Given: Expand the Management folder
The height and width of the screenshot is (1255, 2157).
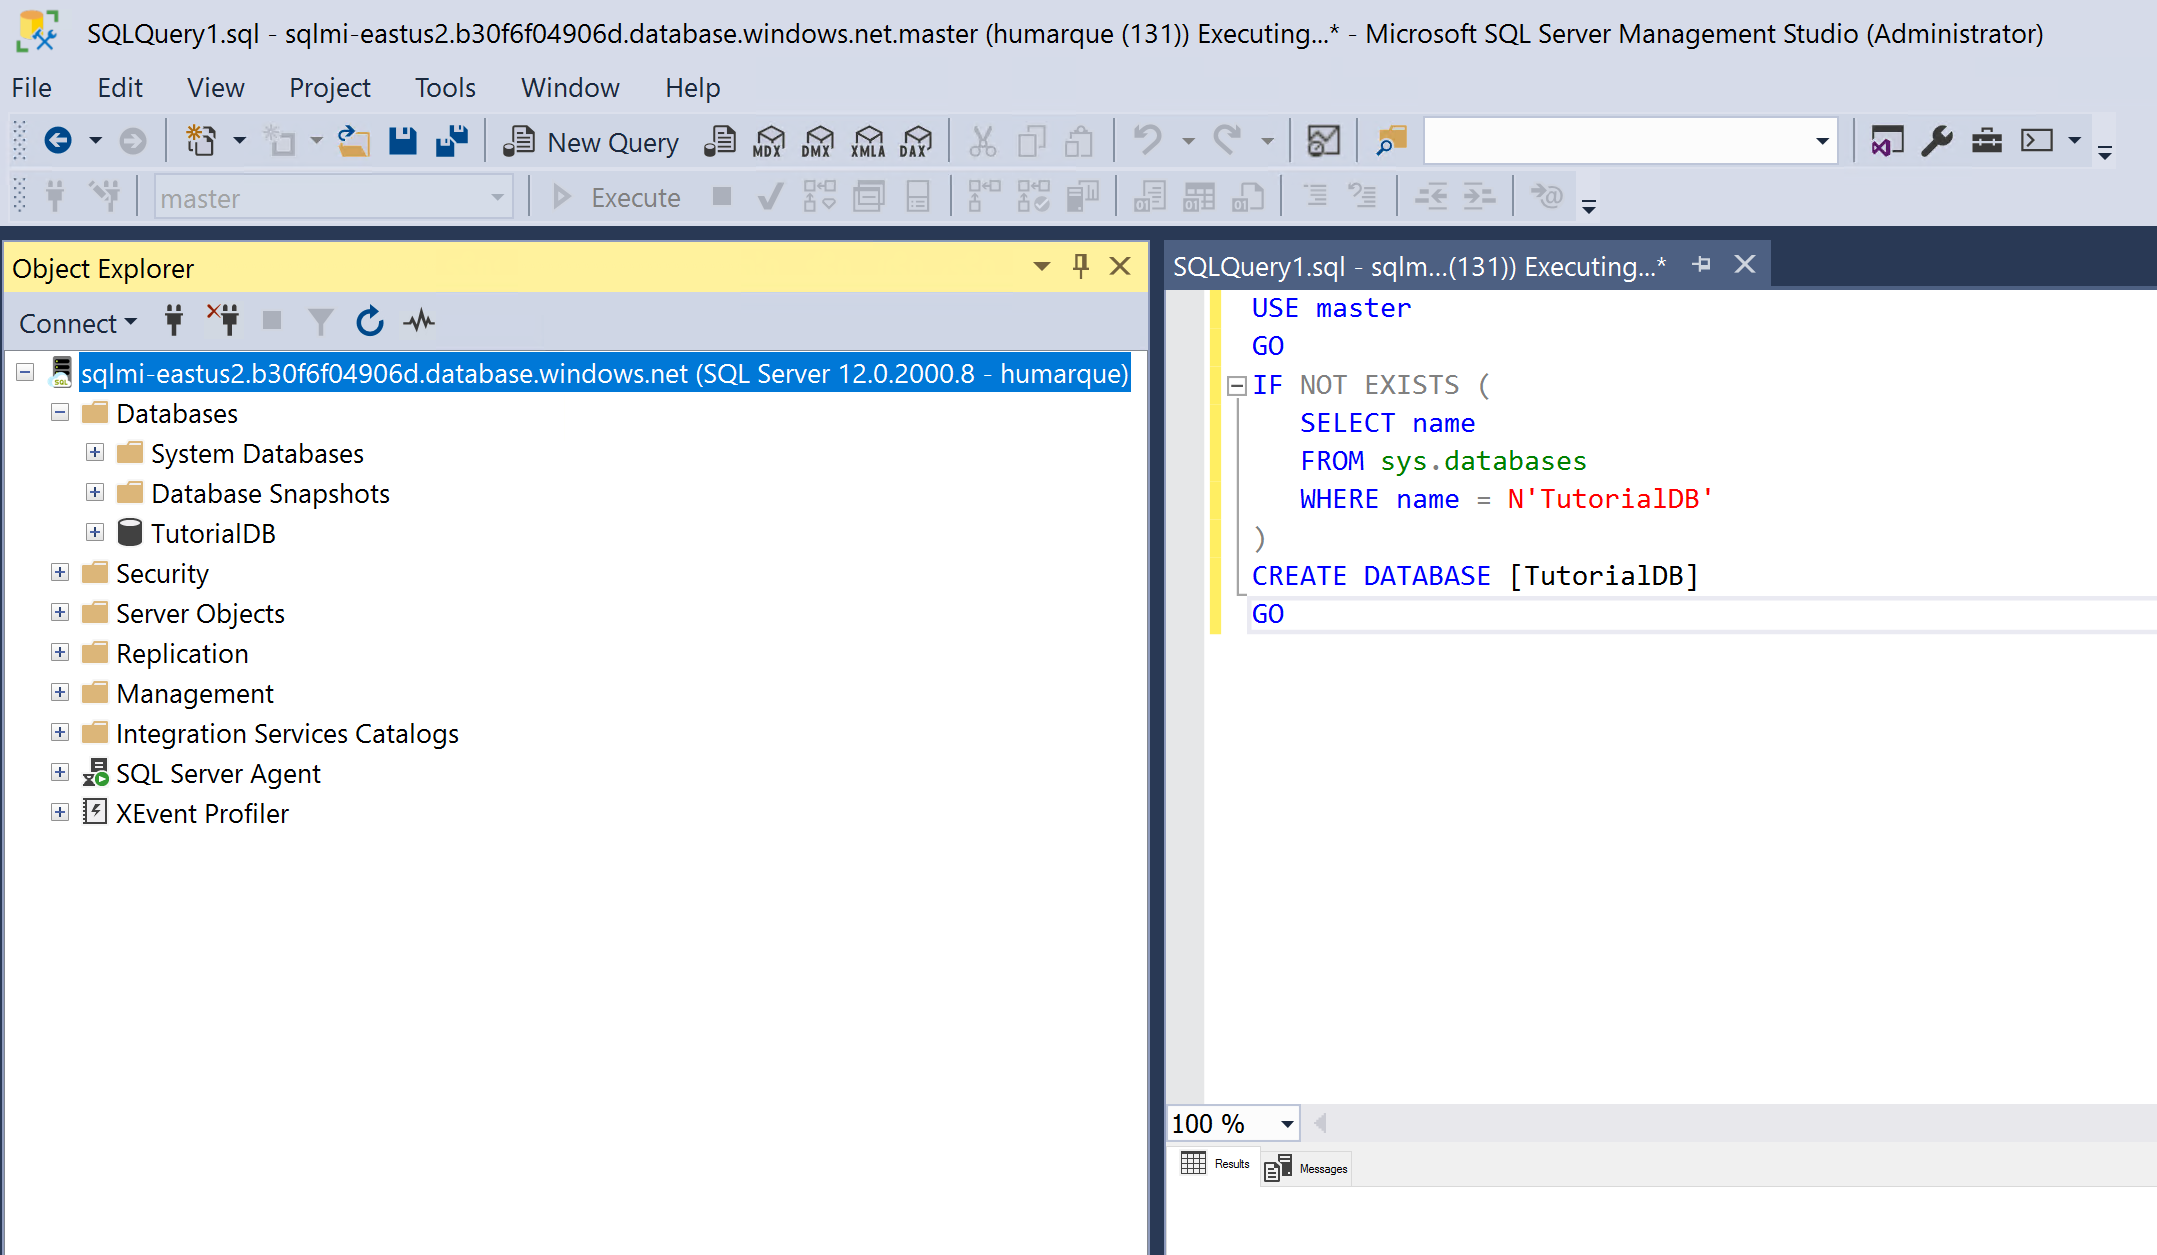Looking at the screenshot, I should tap(60, 693).
